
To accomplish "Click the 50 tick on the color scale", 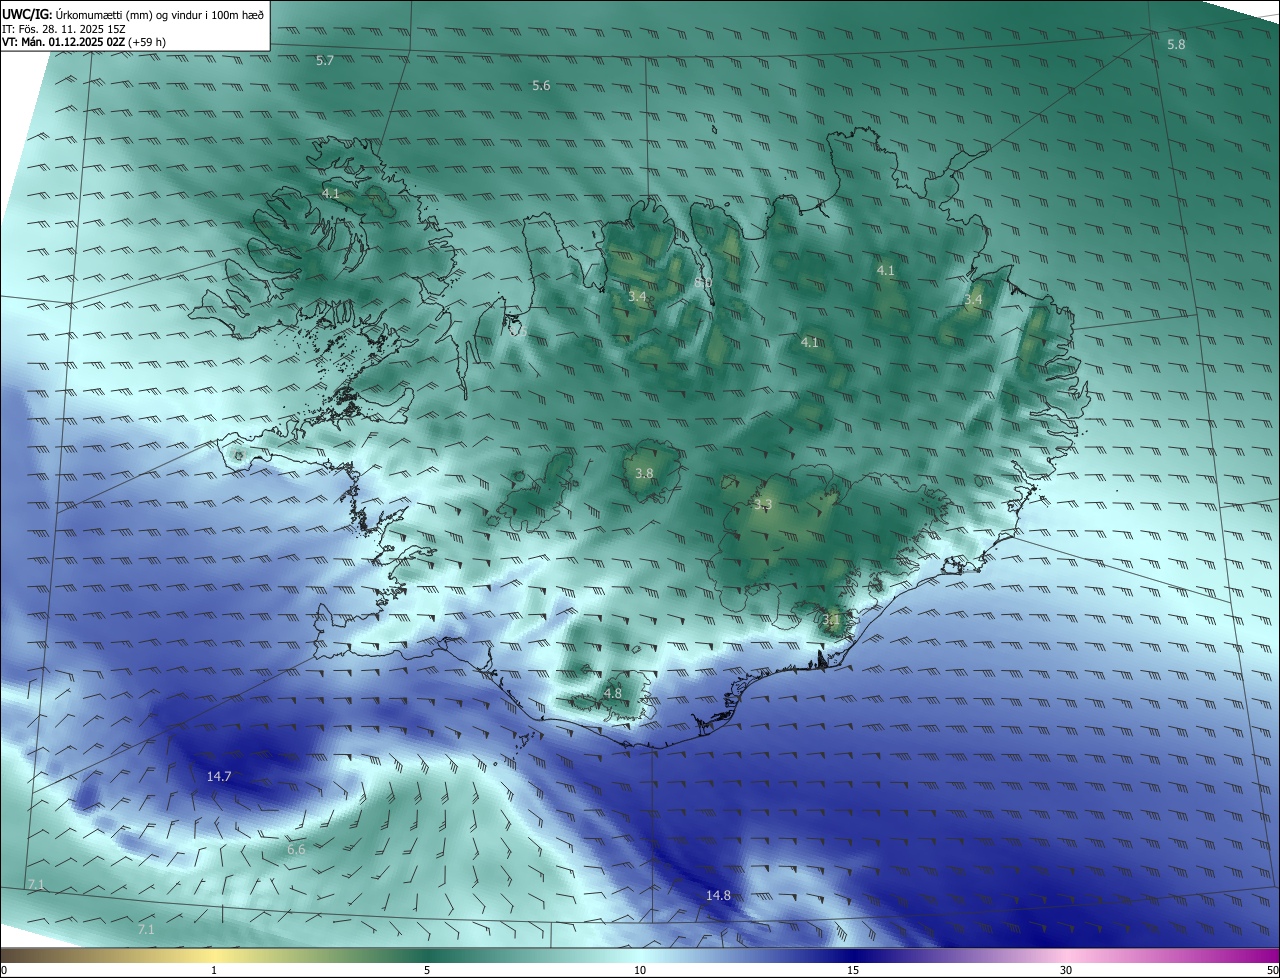I will 1272,970.
